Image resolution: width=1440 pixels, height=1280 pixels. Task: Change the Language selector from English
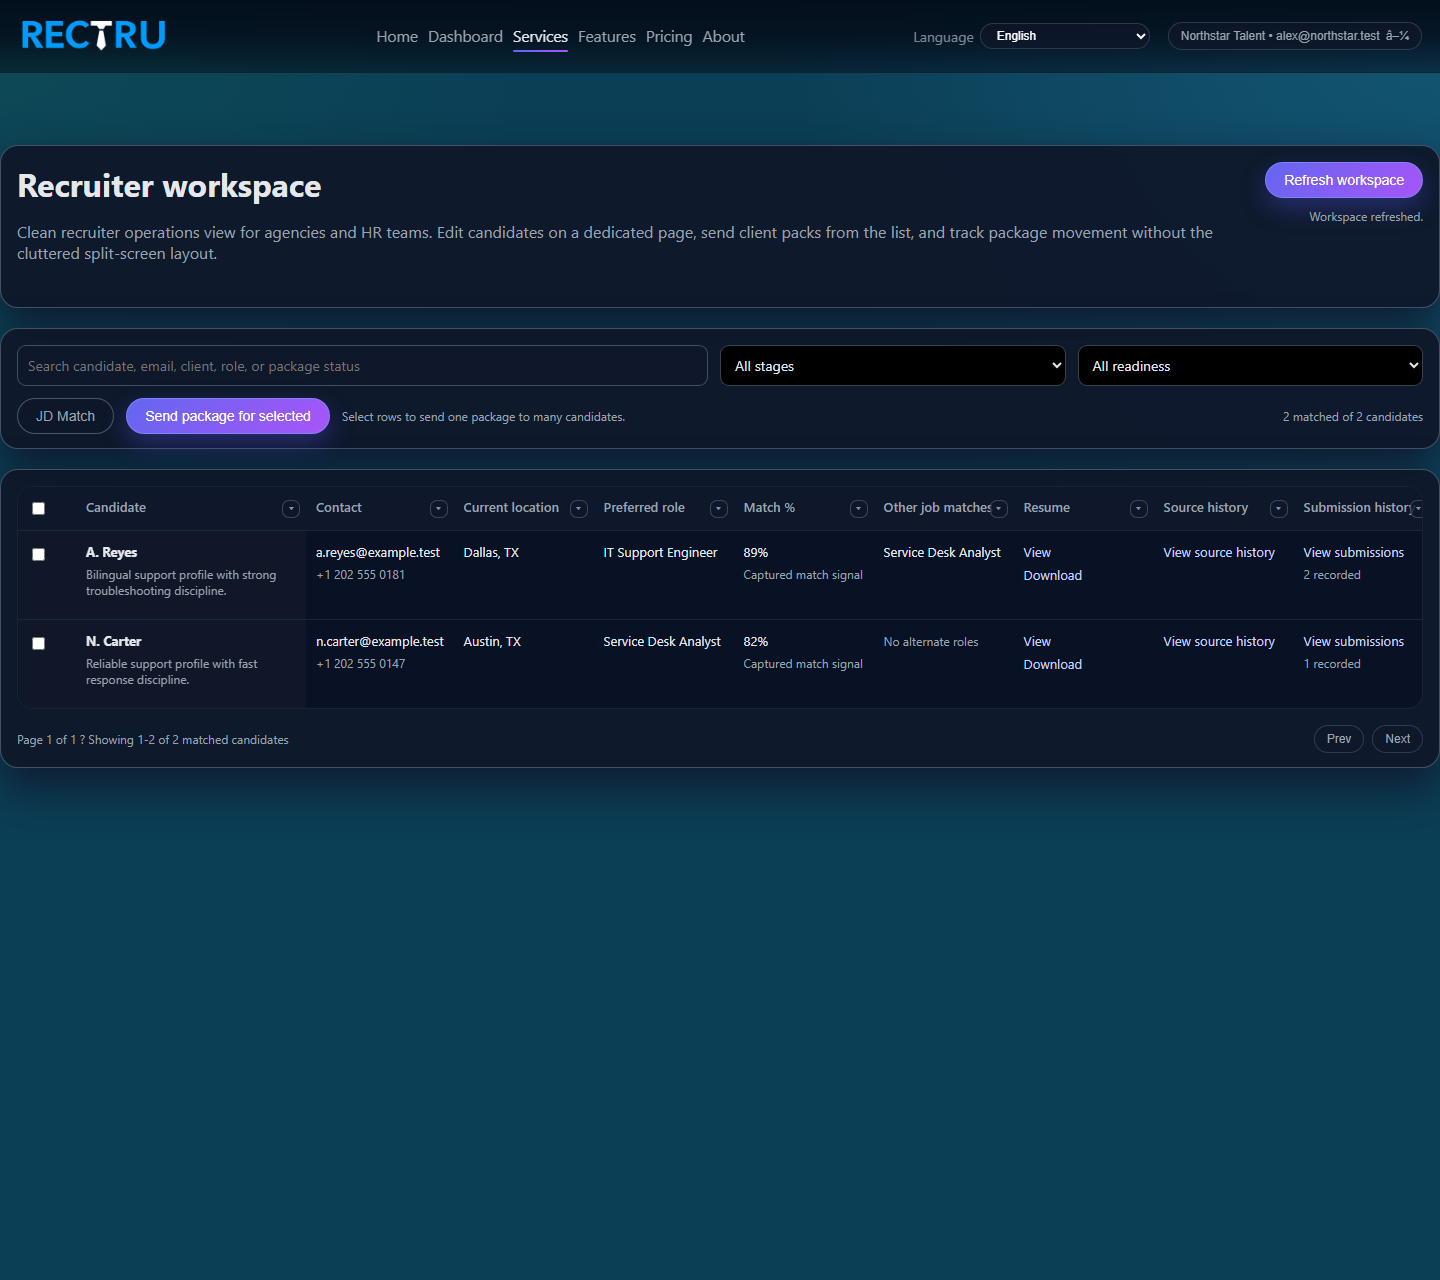tap(1064, 35)
